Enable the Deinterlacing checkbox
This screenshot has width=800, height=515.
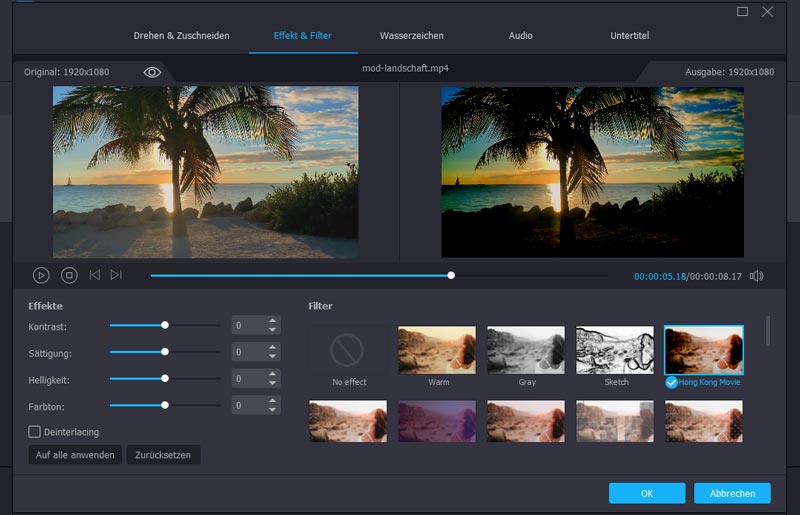click(x=35, y=432)
